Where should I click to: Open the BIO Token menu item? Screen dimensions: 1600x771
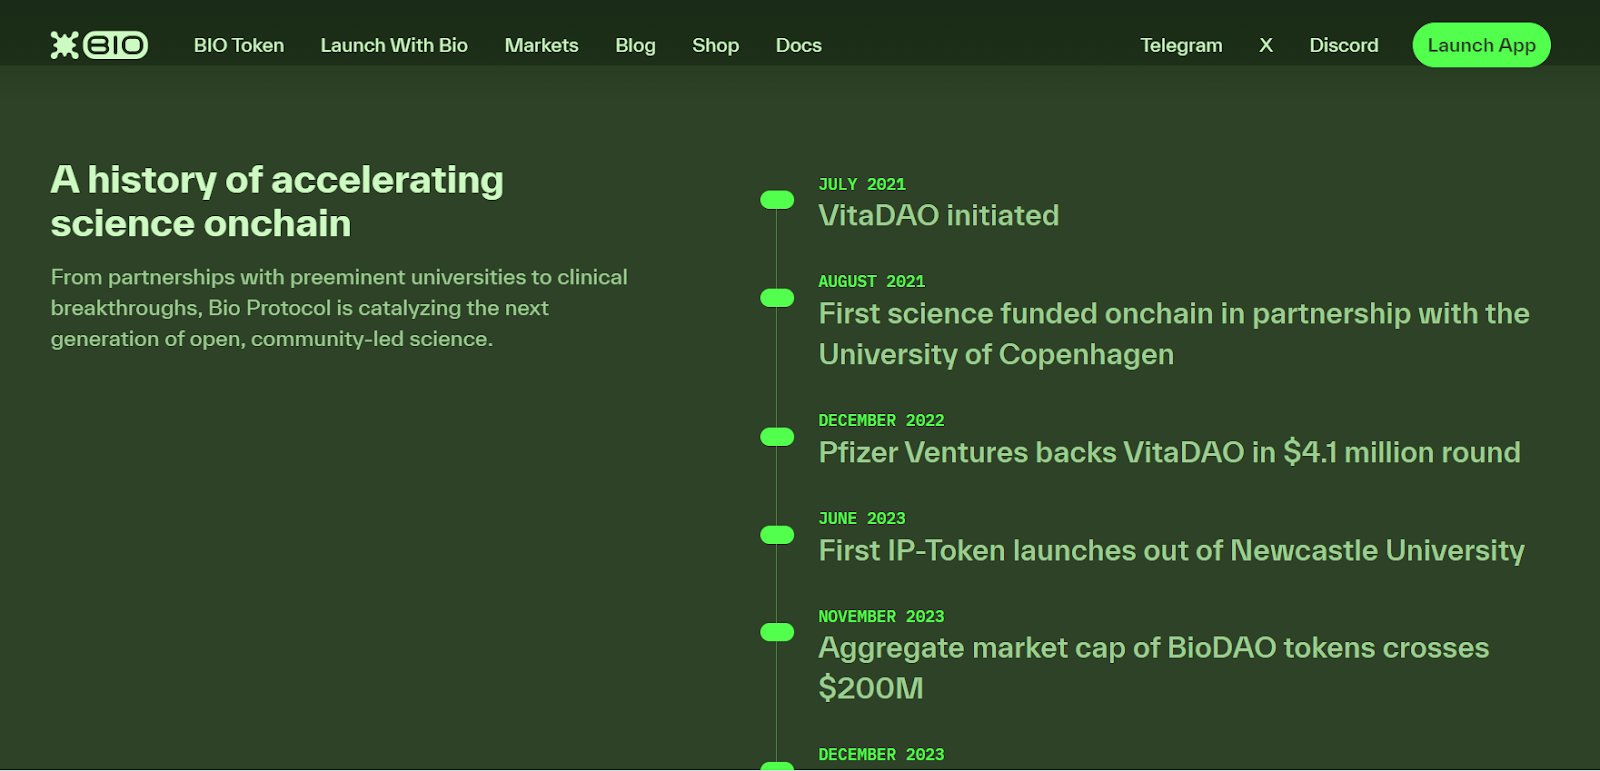click(x=239, y=45)
